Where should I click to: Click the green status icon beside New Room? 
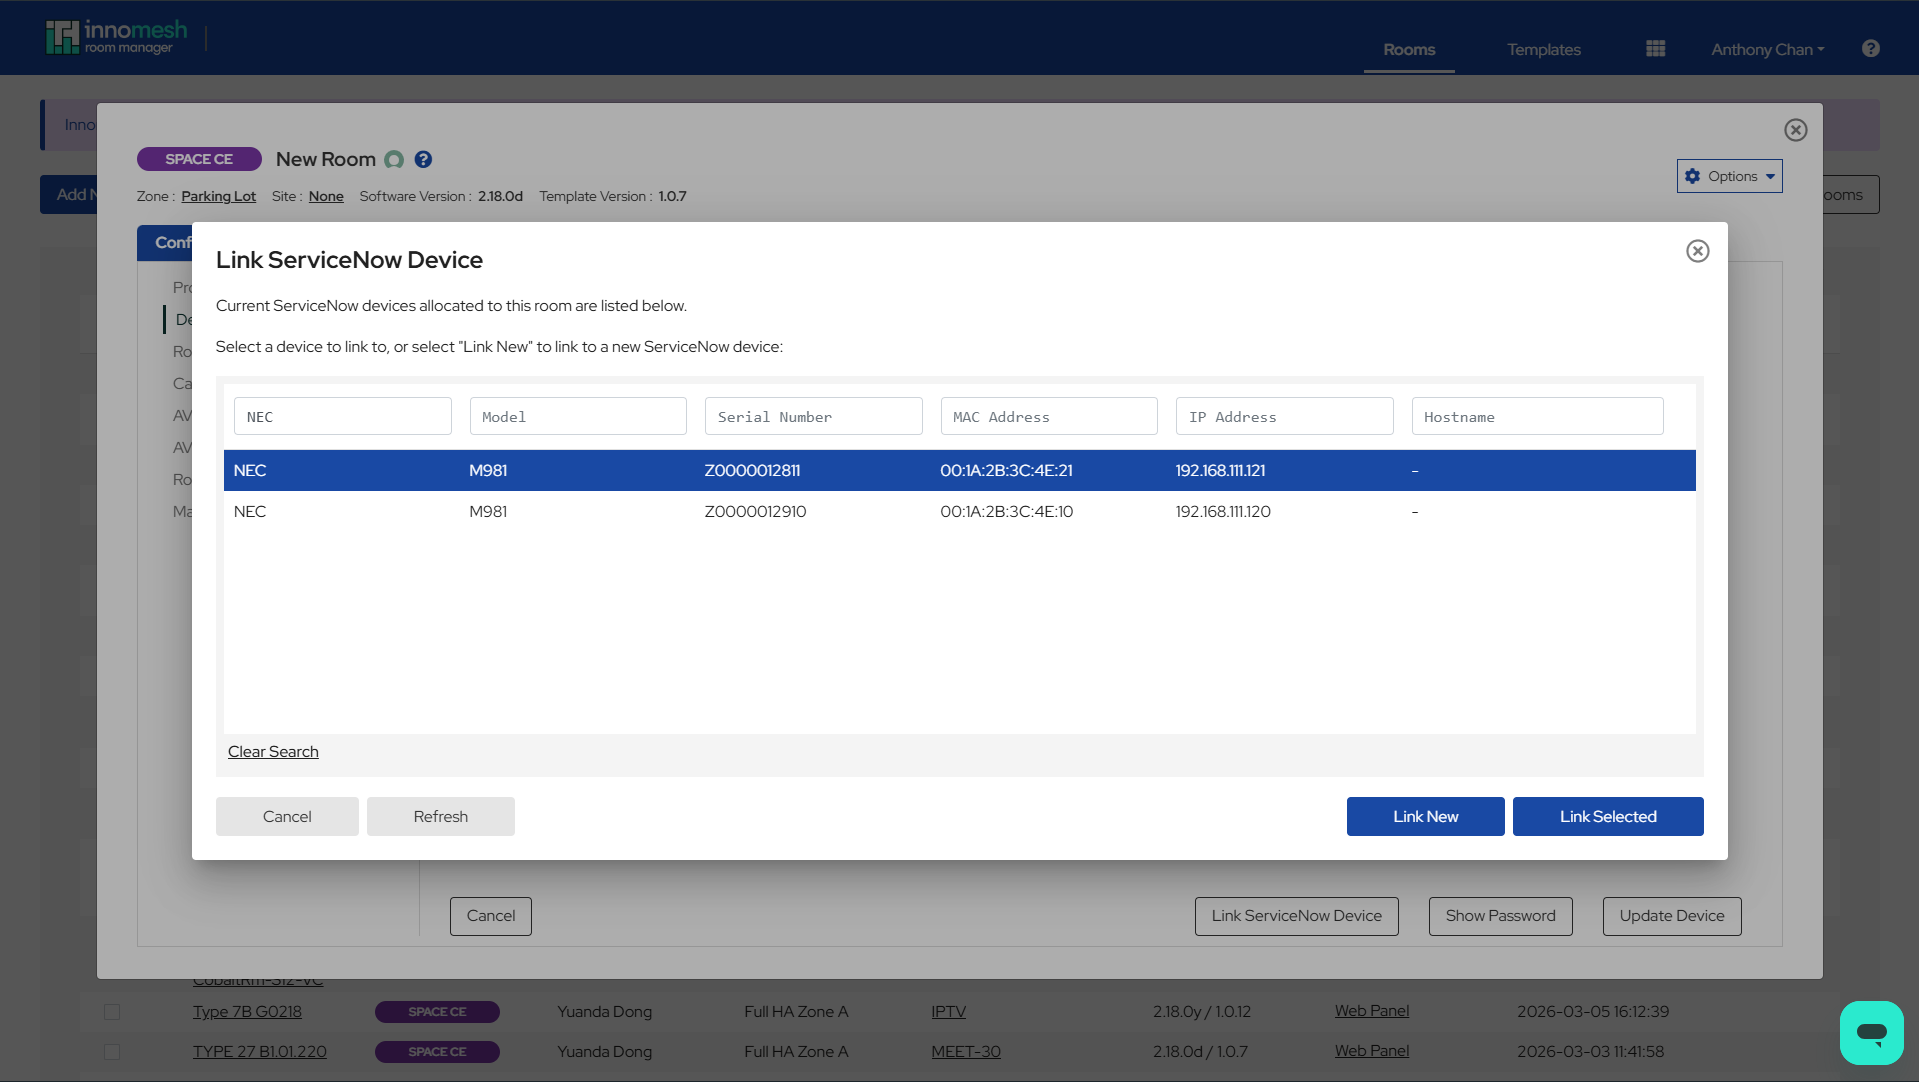393,160
